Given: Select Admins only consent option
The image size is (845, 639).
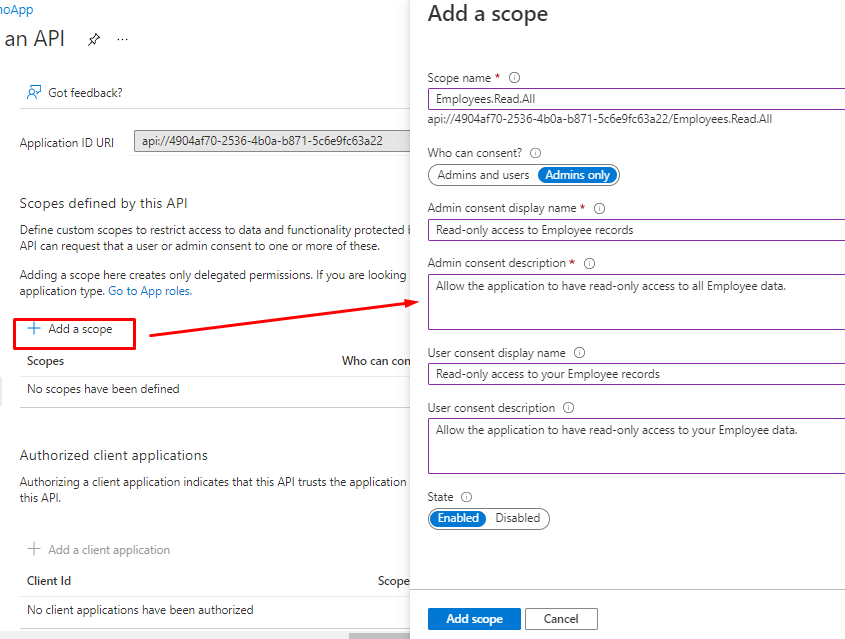Looking at the screenshot, I should coord(577,175).
